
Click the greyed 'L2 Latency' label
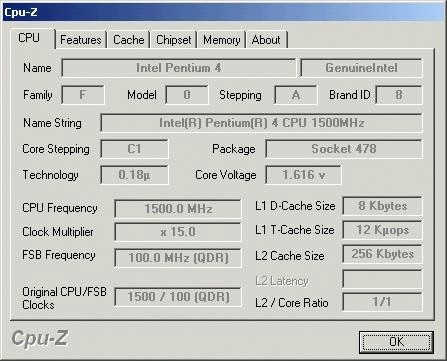click(282, 281)
